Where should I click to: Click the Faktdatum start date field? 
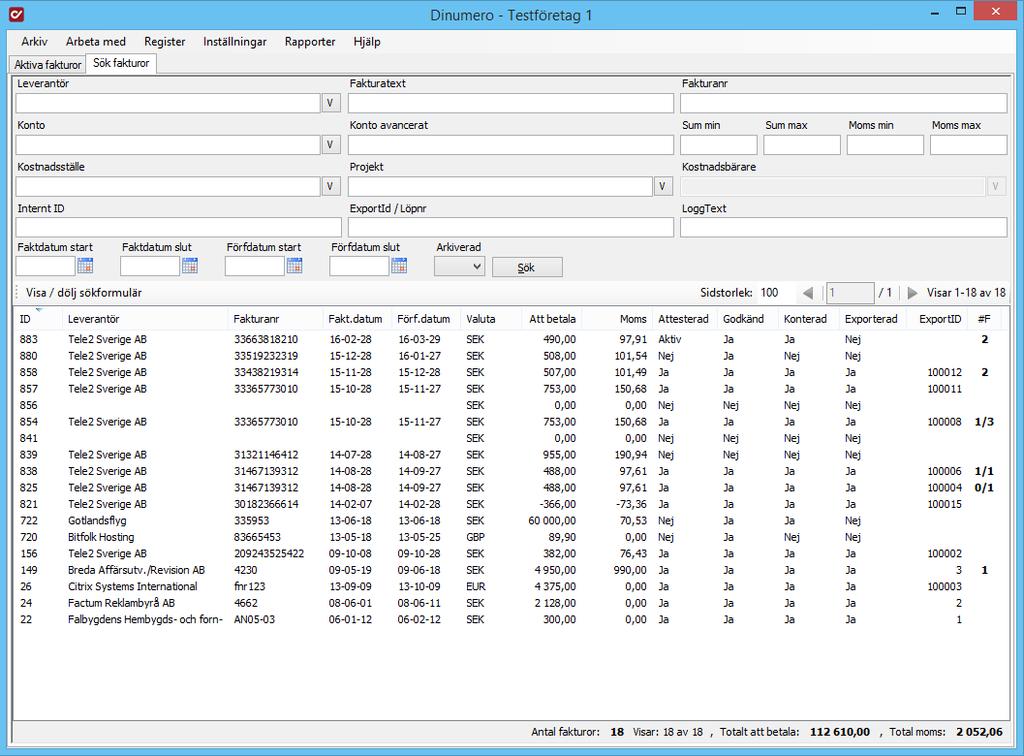tap(45, 266)
